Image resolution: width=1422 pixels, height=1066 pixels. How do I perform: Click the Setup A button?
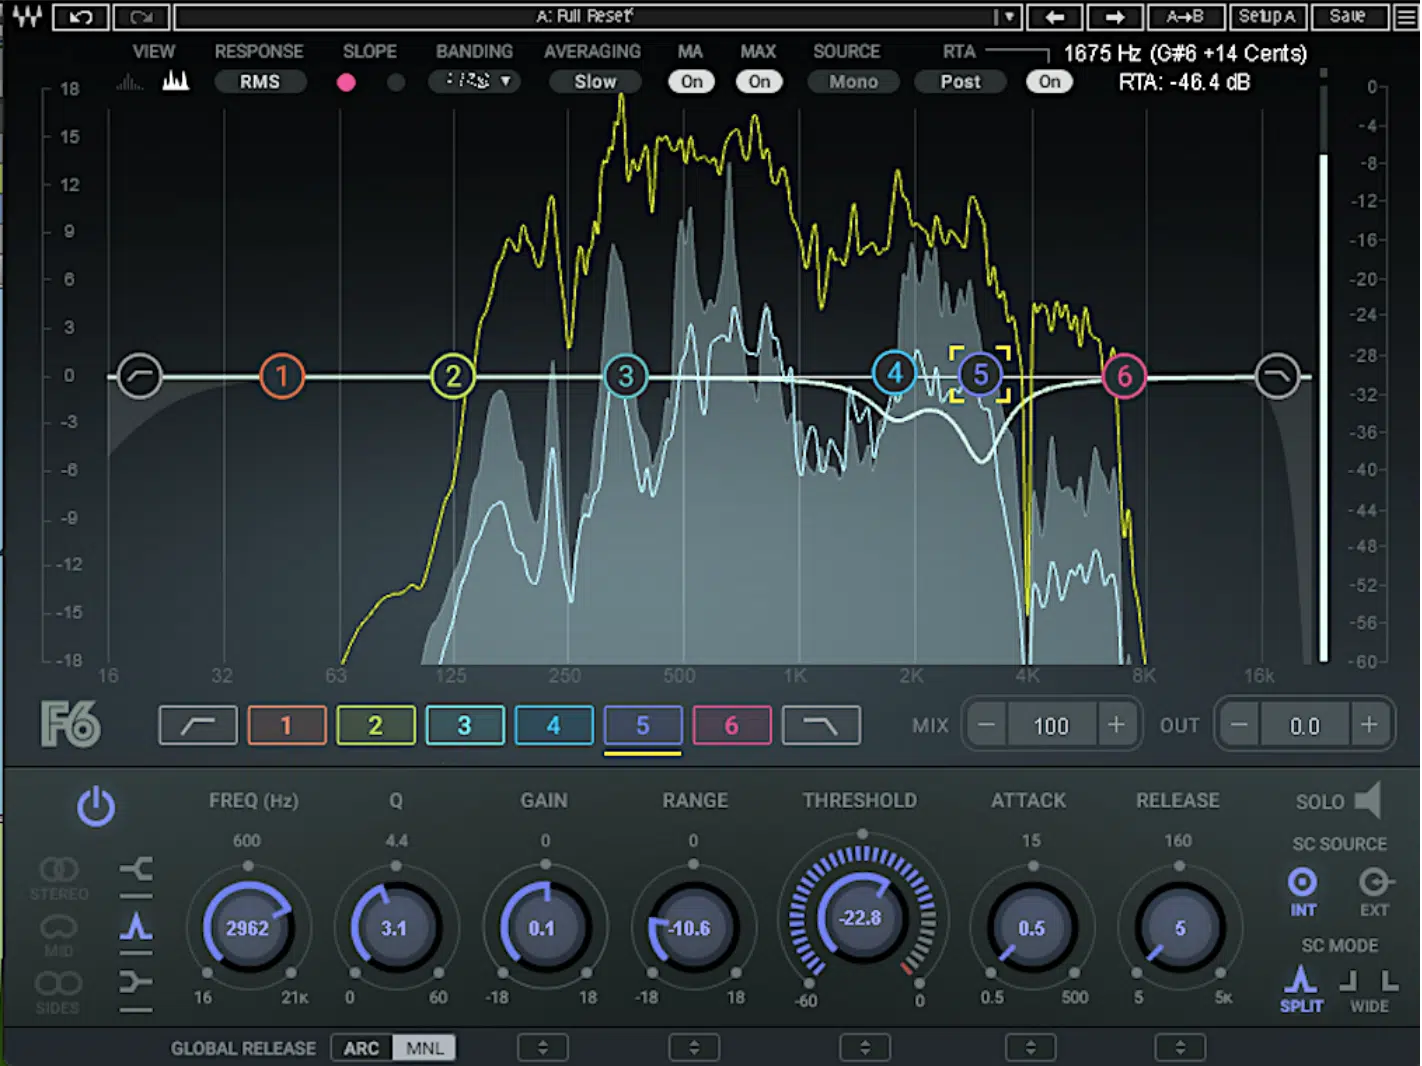(x=1268, y=17)
